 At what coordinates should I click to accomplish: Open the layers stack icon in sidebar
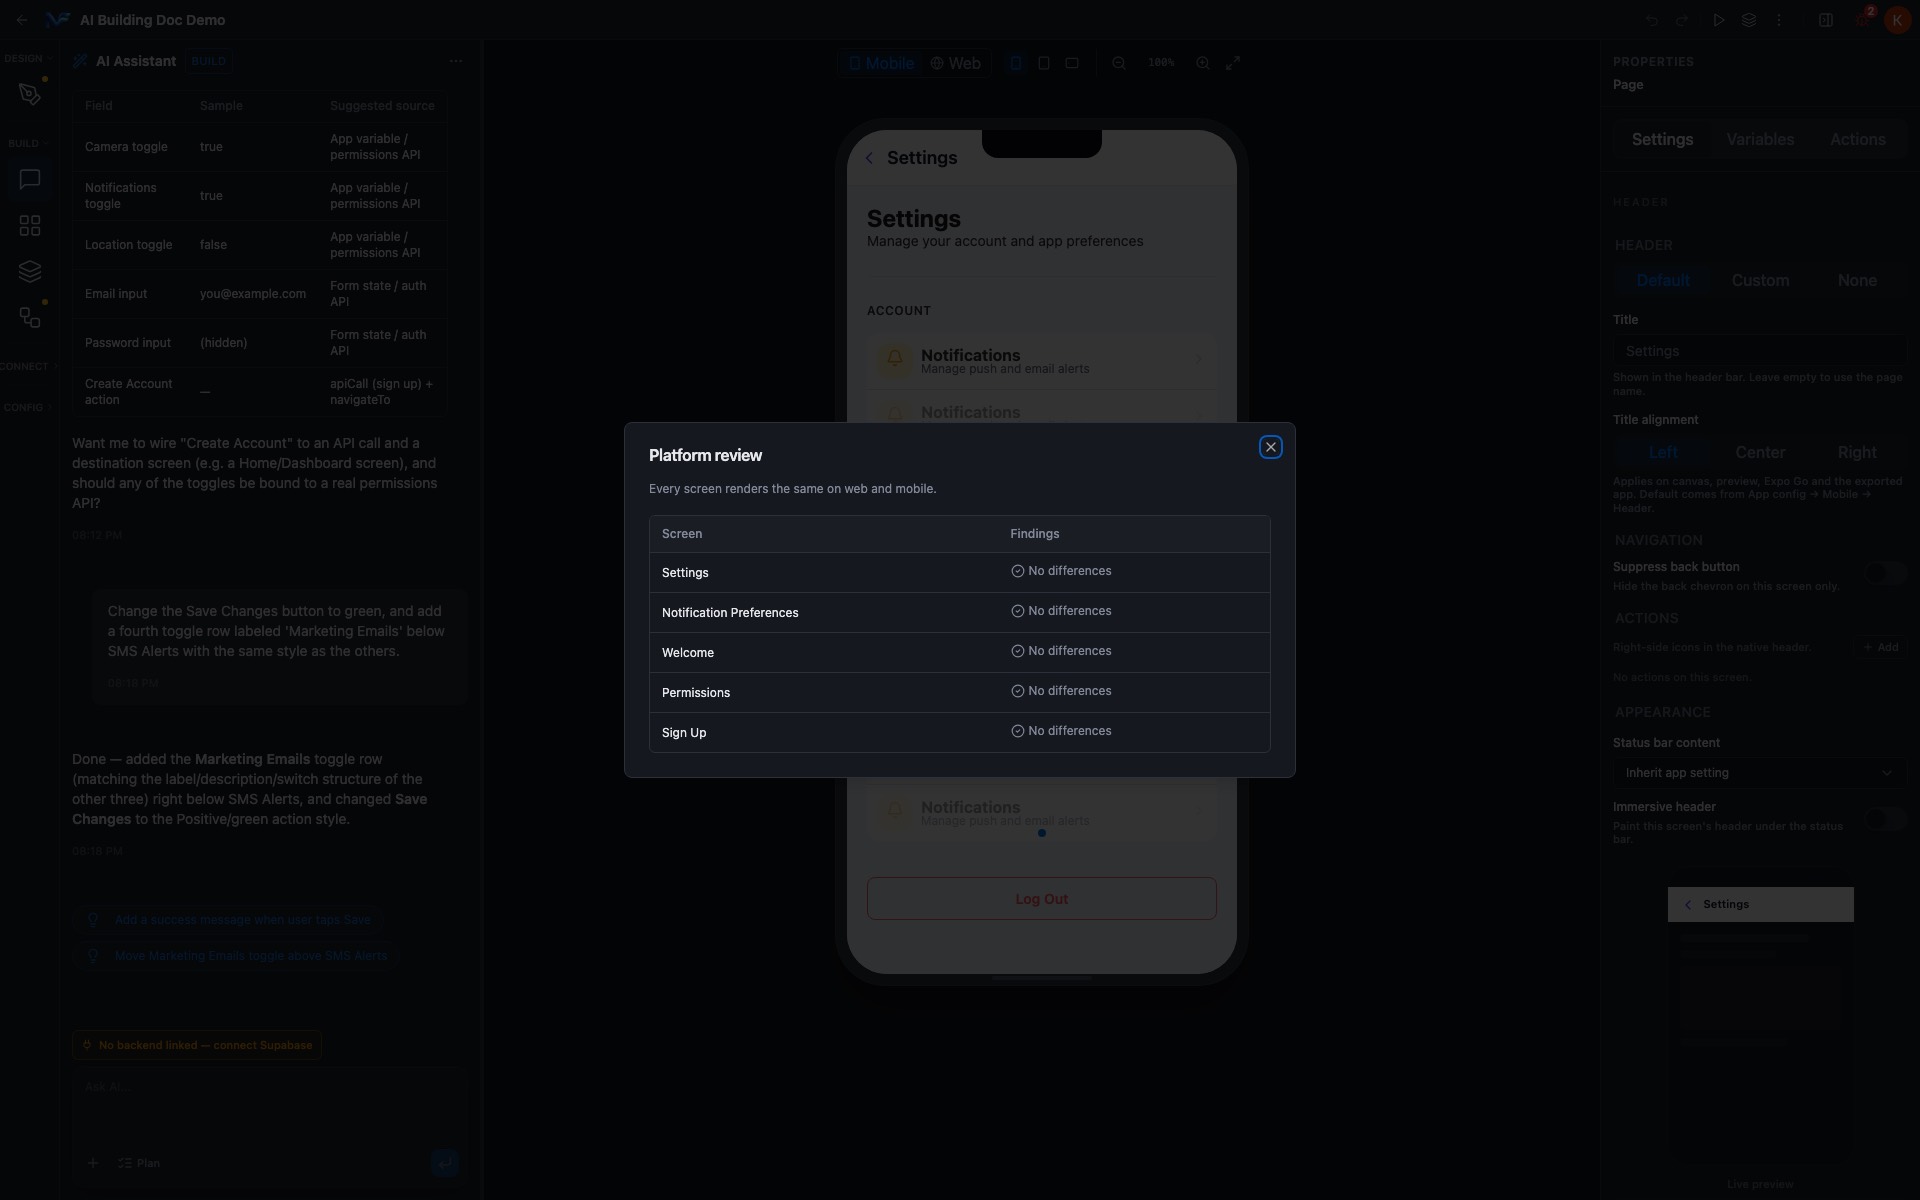(x=30, y=271)
